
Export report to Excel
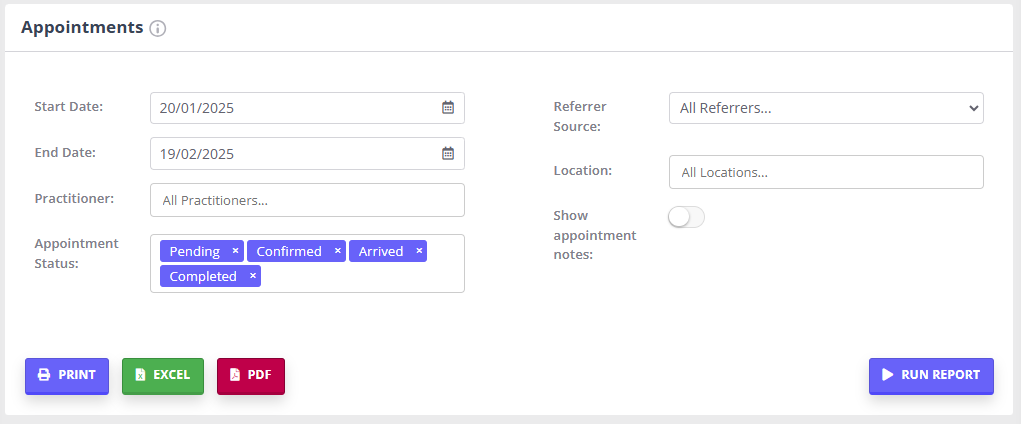pos(163,375)
